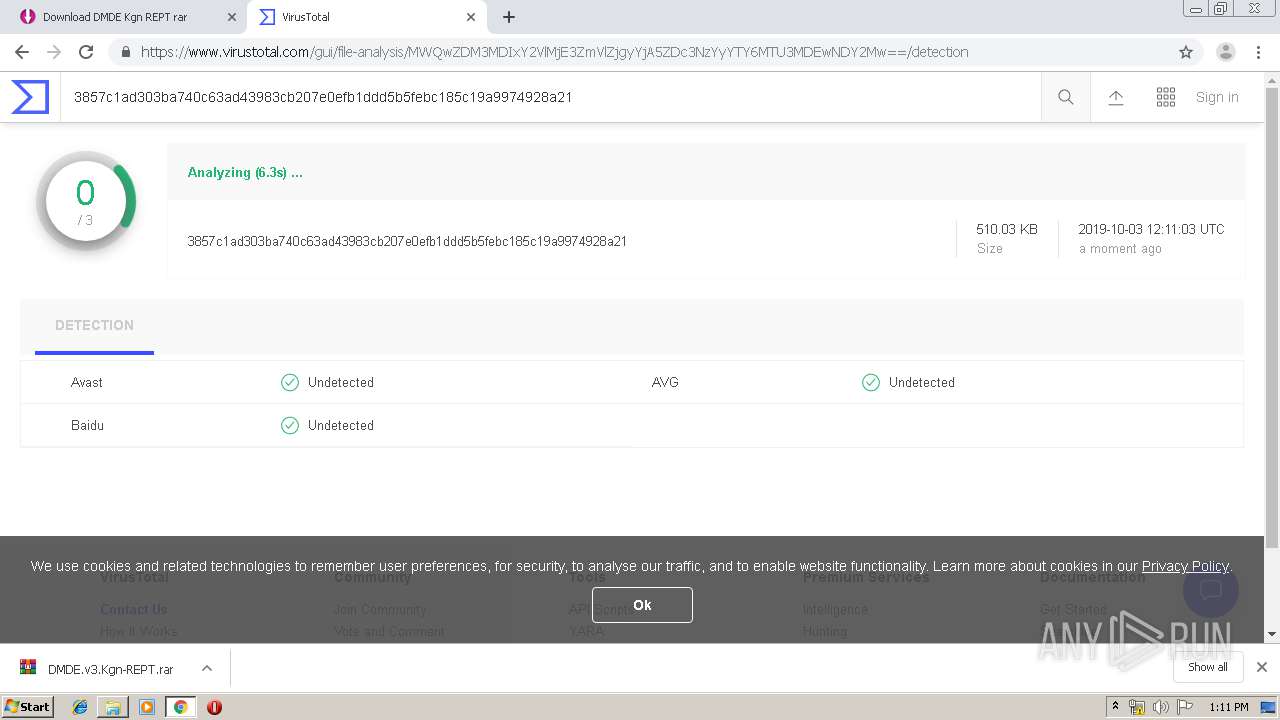This screenshot has height=720, width=1280.
Task: Click the 510.03 KB size value
Action: tap(1007, 229)
